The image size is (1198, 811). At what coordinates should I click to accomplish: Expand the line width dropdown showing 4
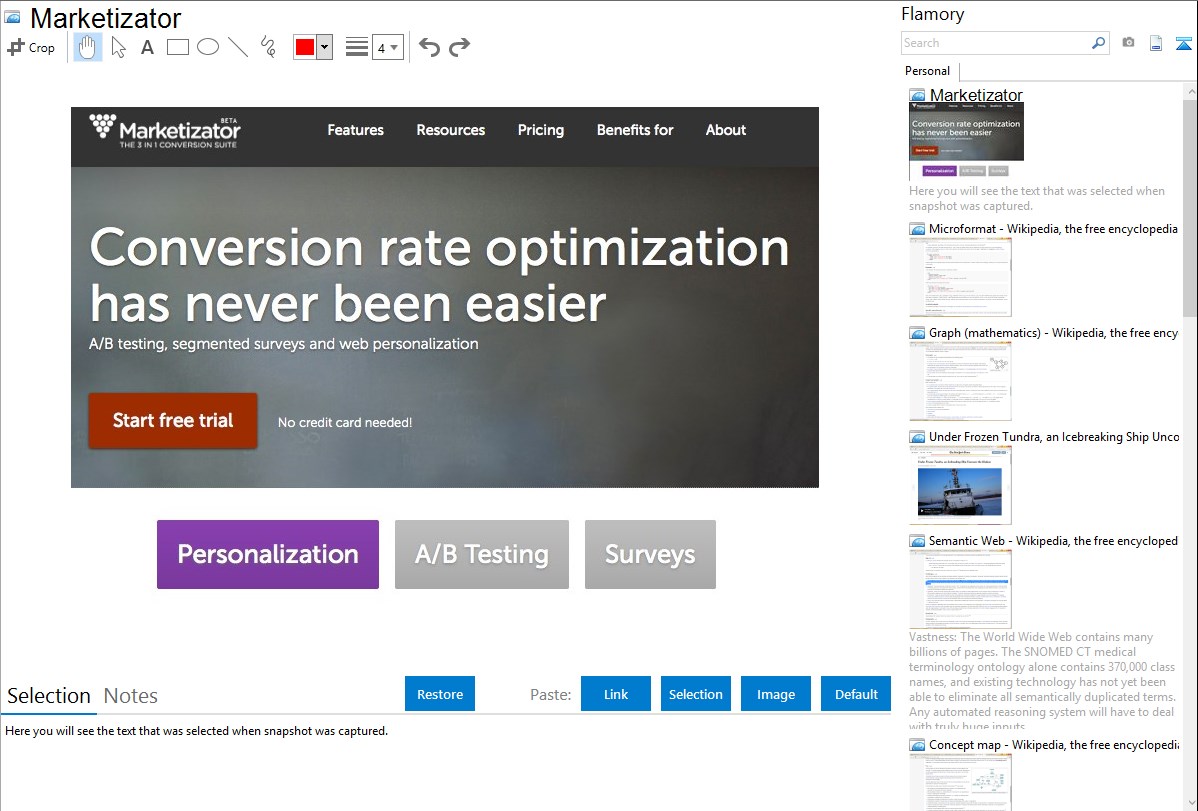coord(387,47)
